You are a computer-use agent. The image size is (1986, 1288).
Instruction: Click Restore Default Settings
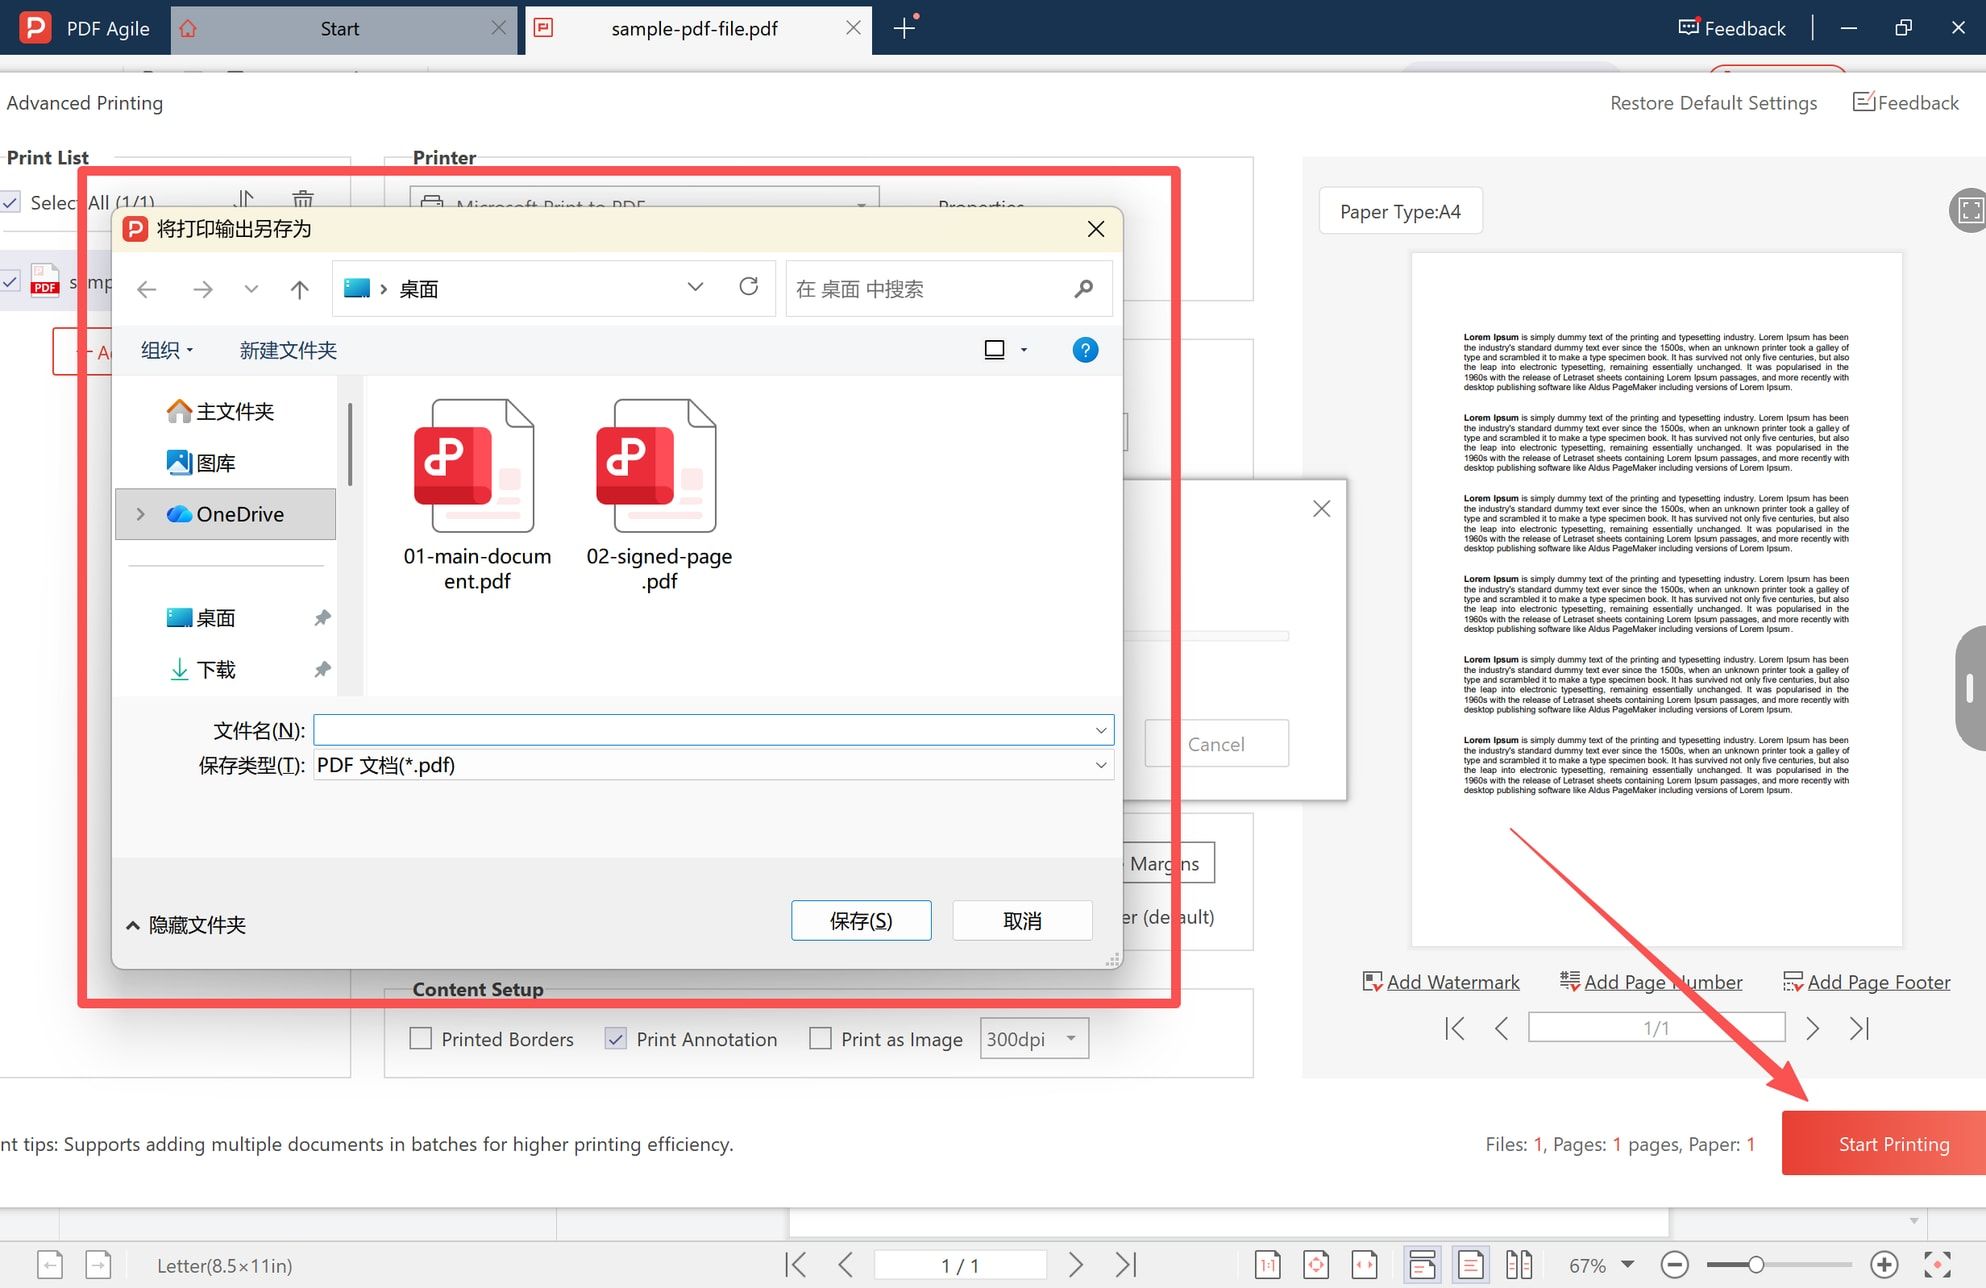[x=1713, y=103]
